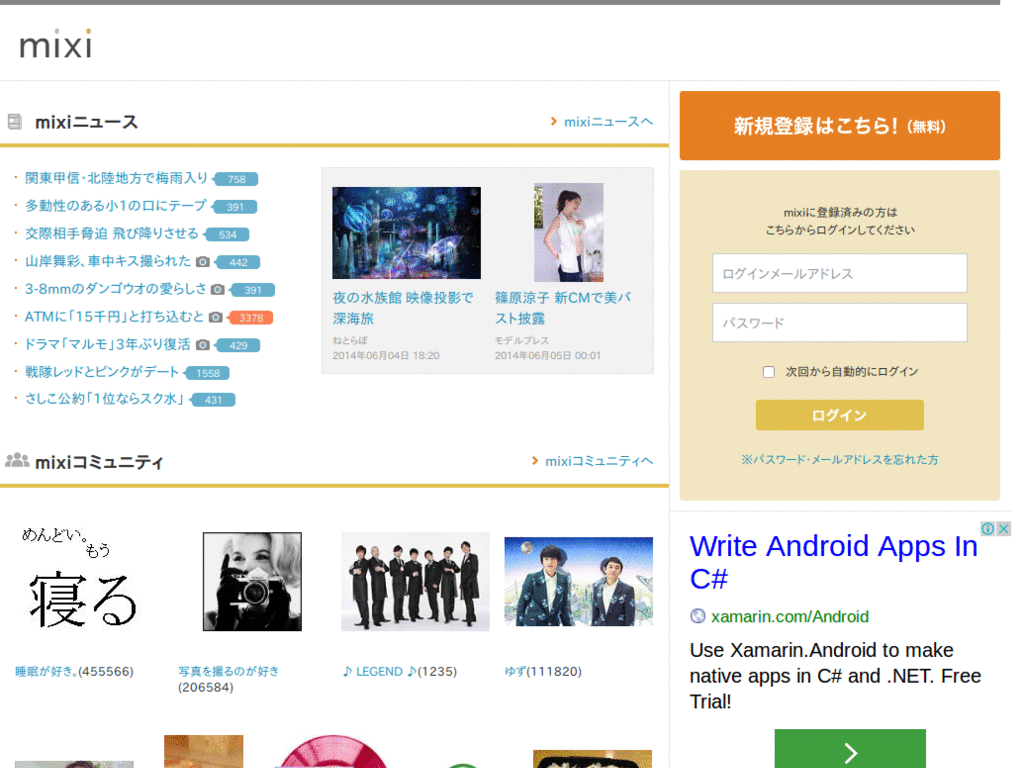
Task: Open the 758 comment count badge
Action: pos(236,179)
